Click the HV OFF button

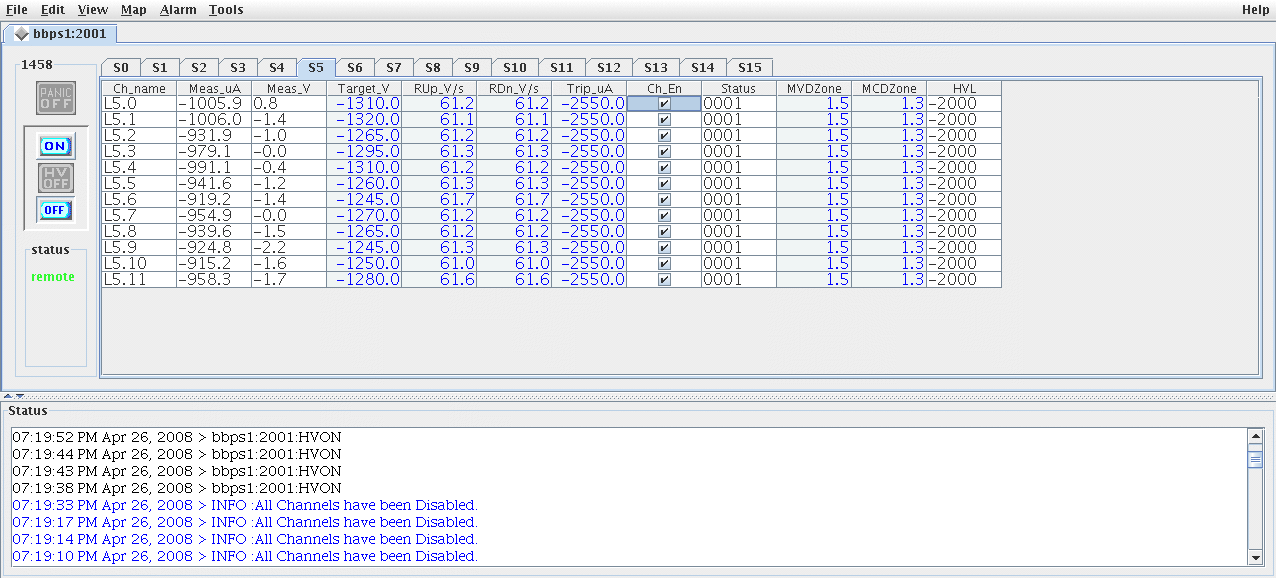coord(56,178)
